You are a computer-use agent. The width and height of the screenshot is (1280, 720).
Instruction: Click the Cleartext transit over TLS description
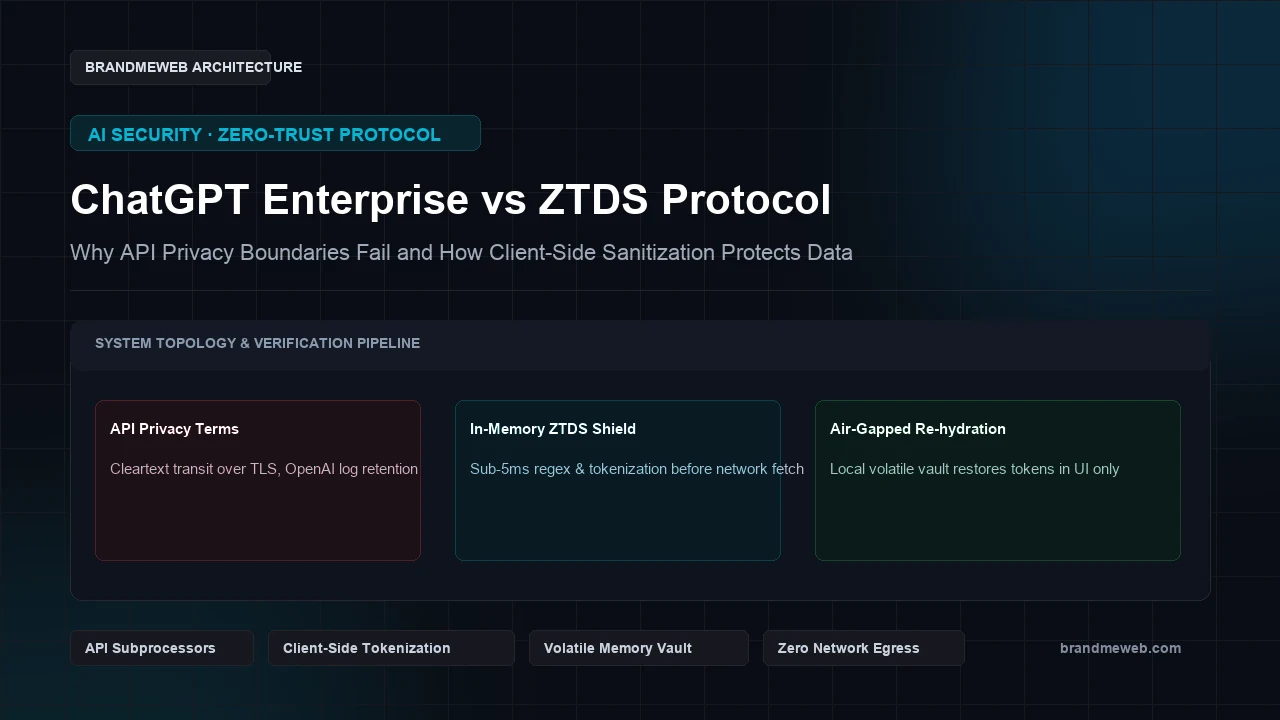click(x=264, y=469)
